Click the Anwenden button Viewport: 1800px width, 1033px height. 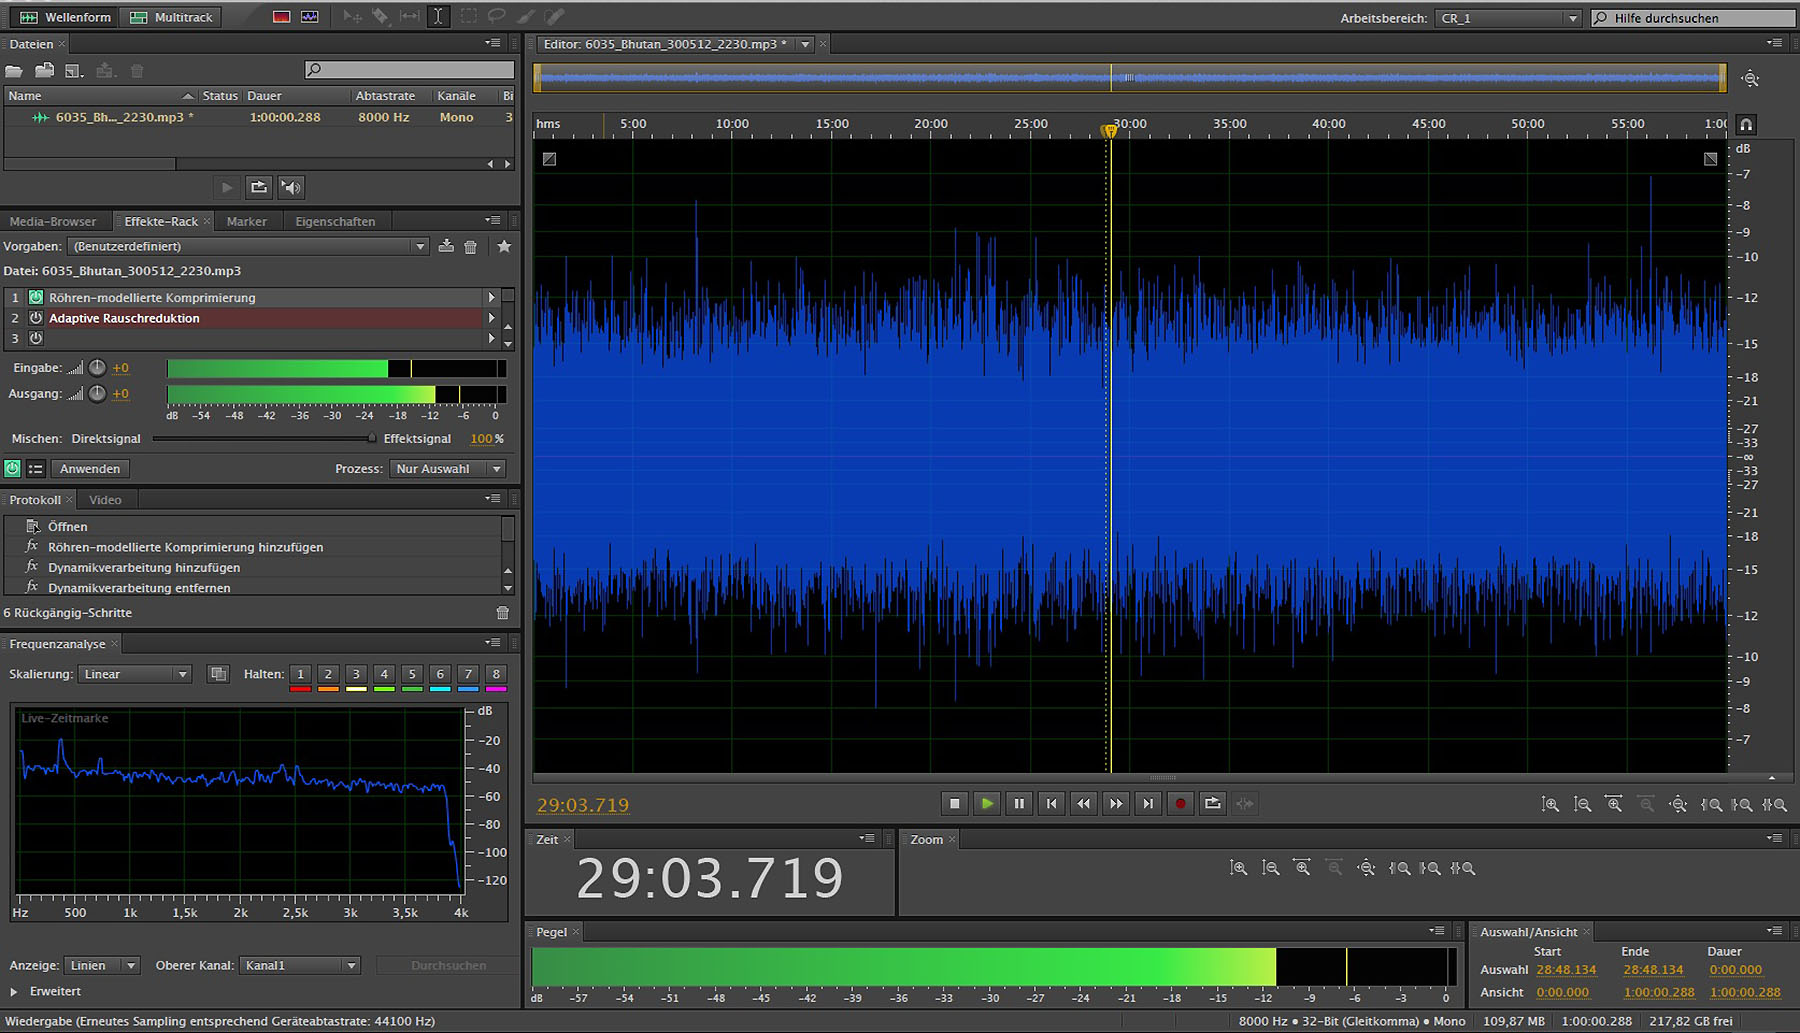[90, 468]
